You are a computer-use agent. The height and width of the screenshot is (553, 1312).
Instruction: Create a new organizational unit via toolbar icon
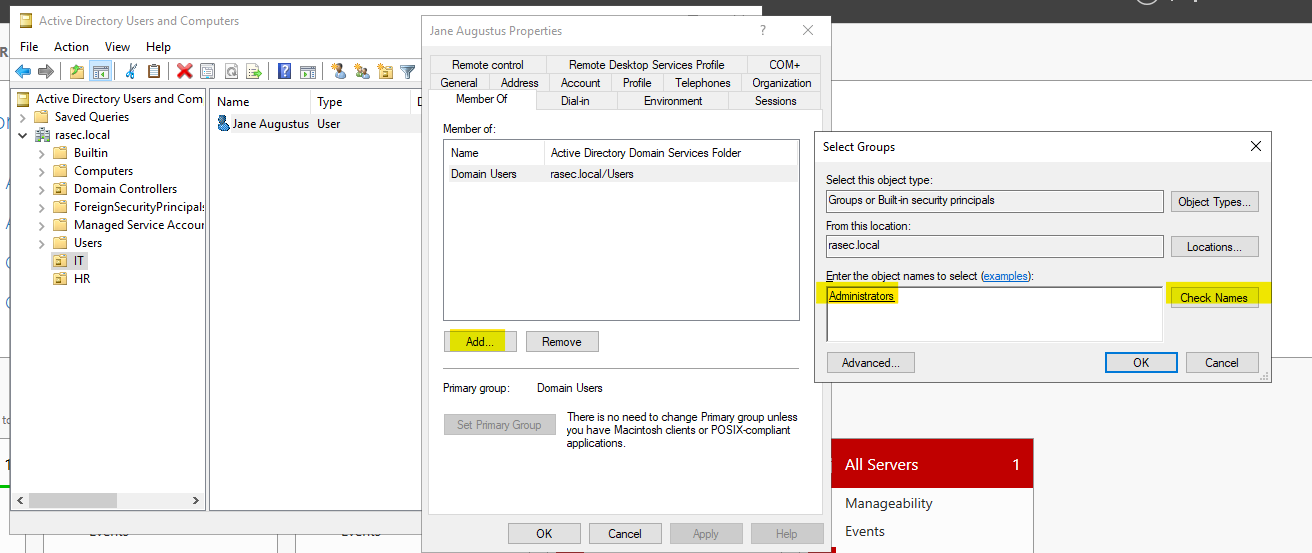384,71
